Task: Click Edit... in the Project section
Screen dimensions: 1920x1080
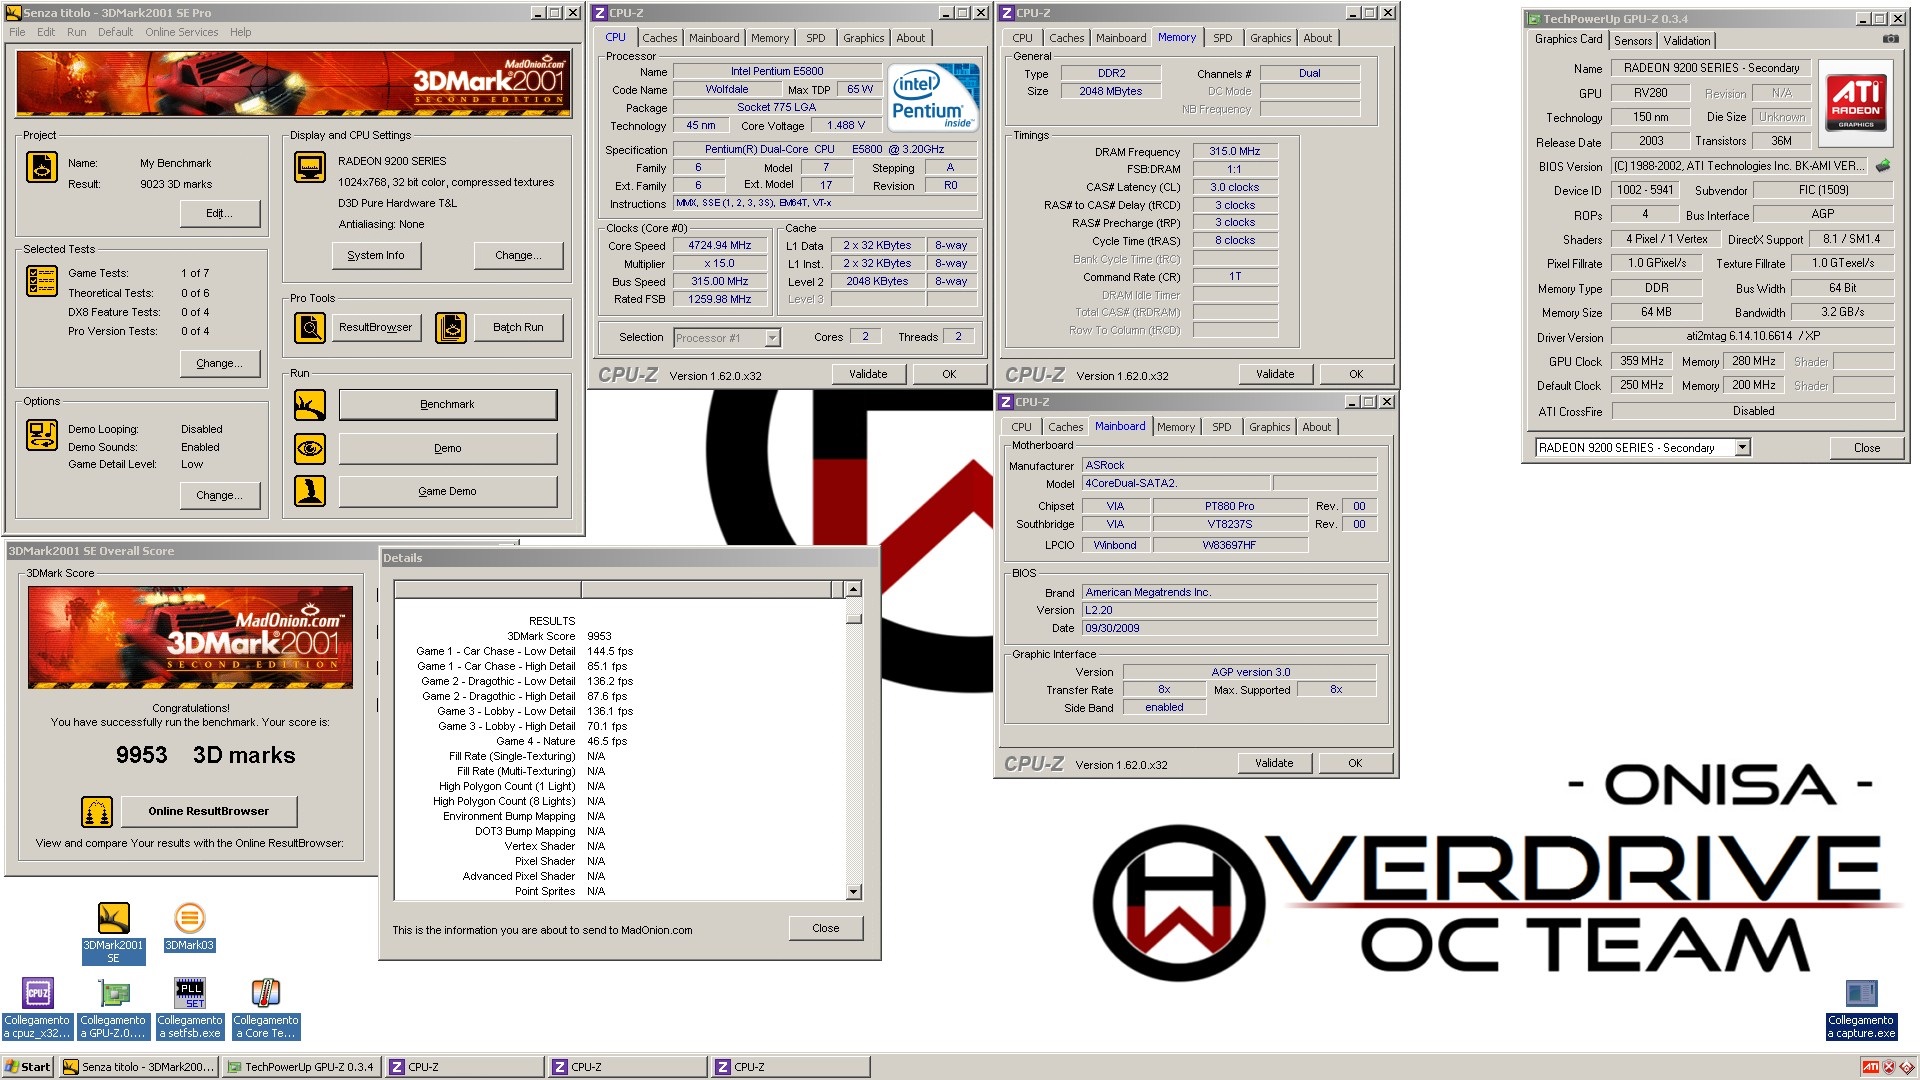Action: (x=219, y=213)
